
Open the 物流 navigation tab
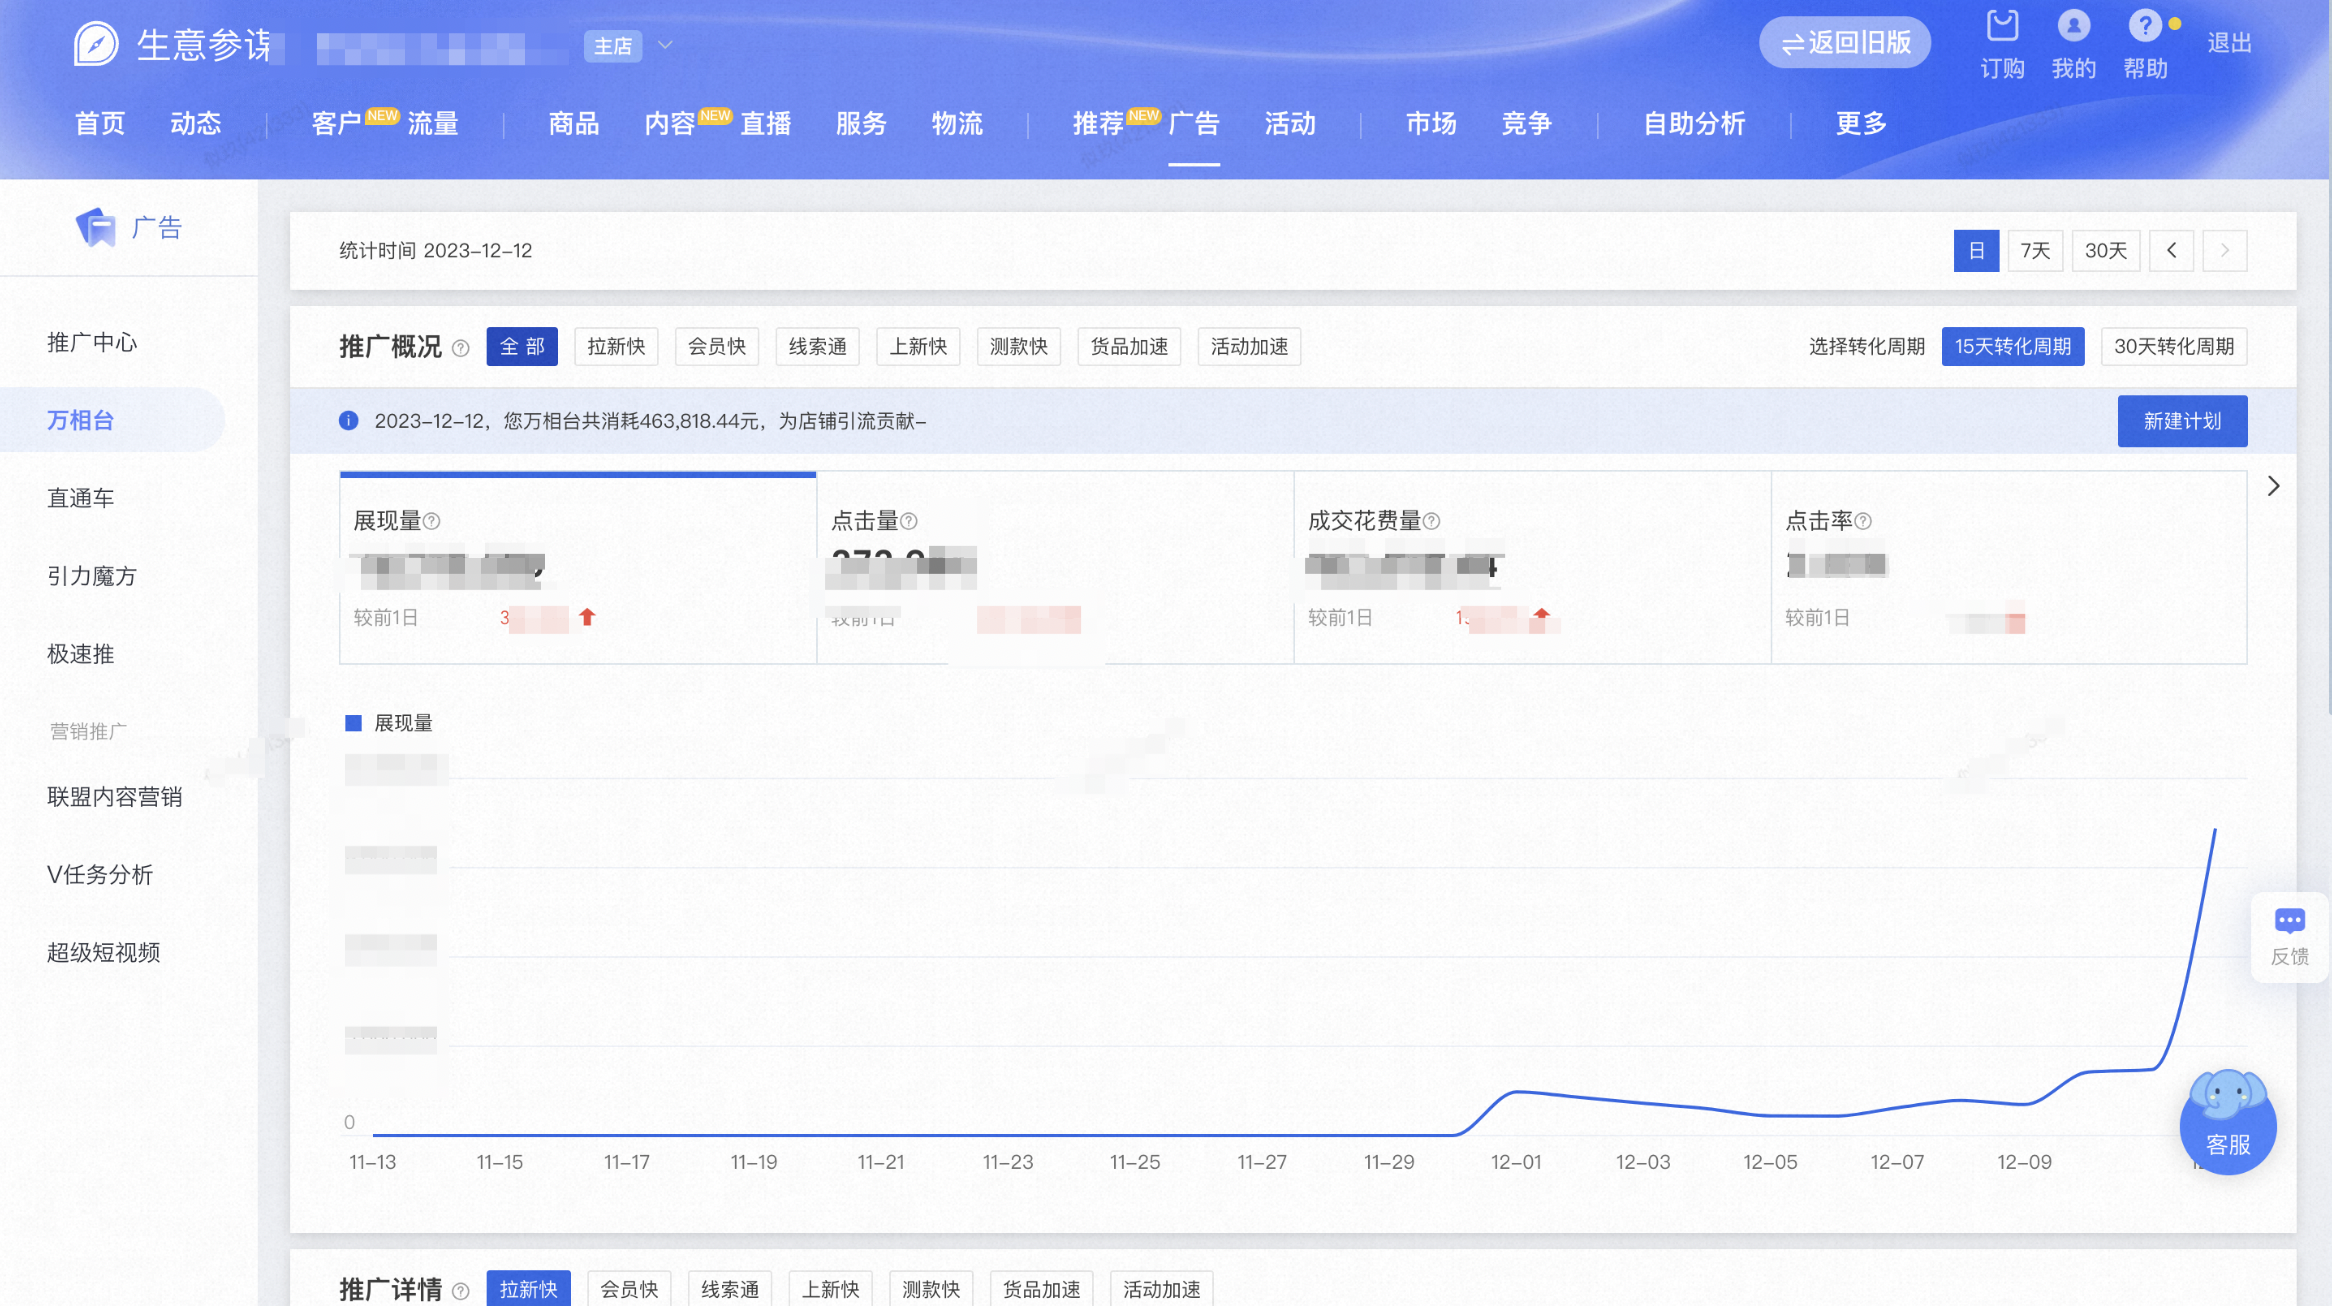point(957,123)
